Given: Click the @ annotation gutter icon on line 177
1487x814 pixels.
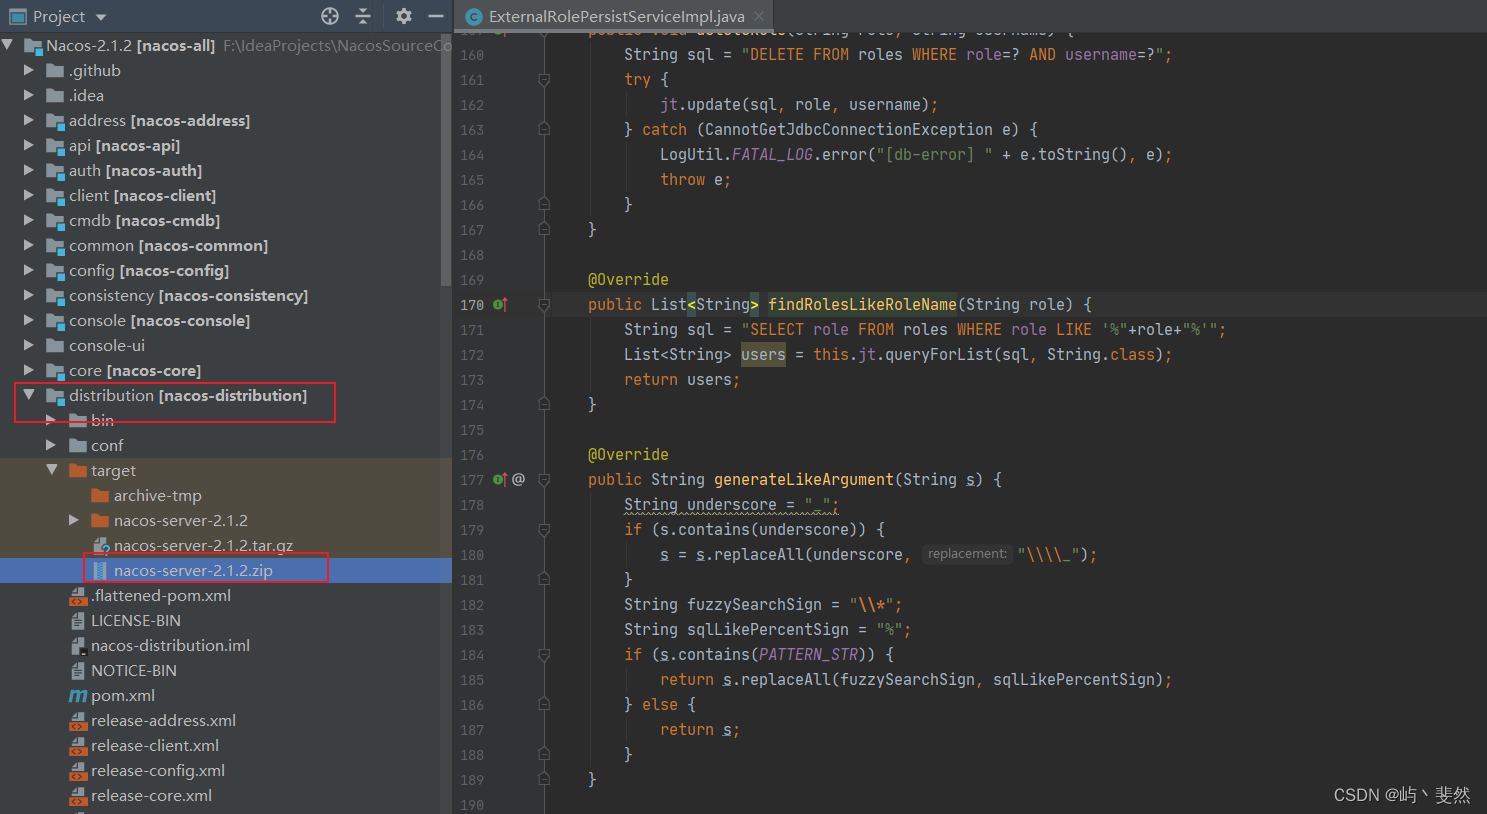Looking at the screenshot, I should click(518, 479).
